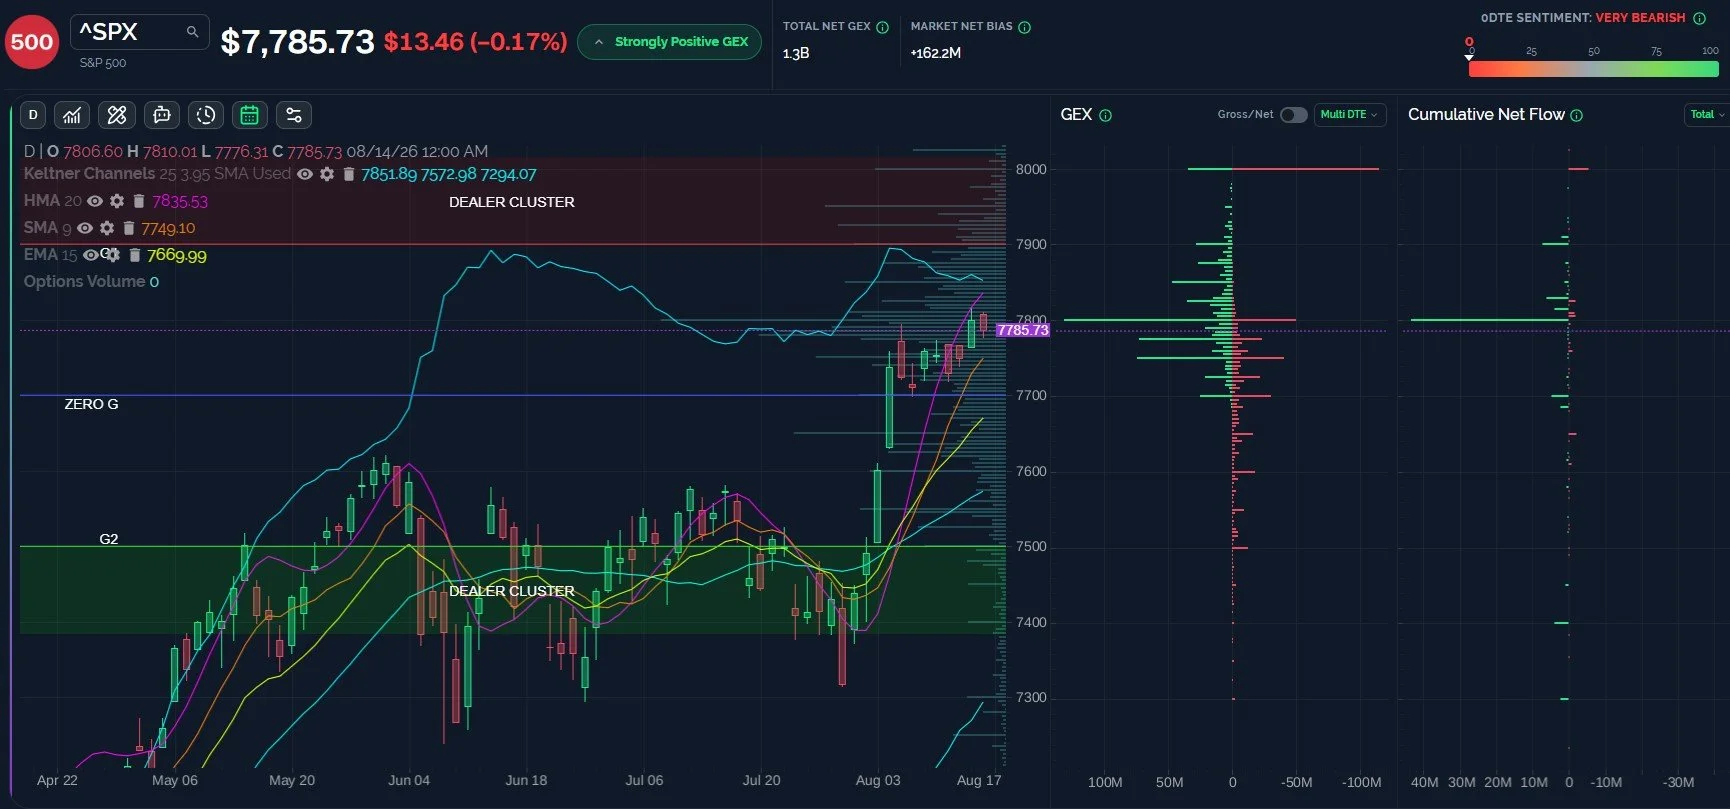This screenshot has width=1730, height=809.
Task: Show info for 0DTE Sentiment
Action: (x=1699, y=18)
